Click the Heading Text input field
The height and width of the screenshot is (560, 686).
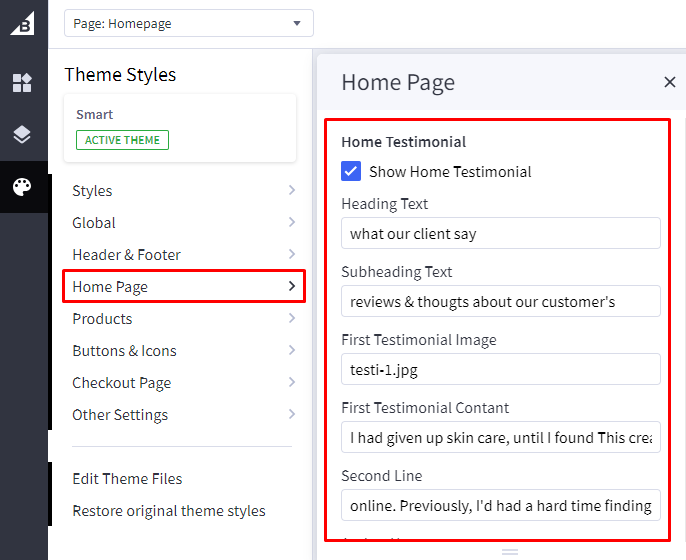tap(500, 234)
